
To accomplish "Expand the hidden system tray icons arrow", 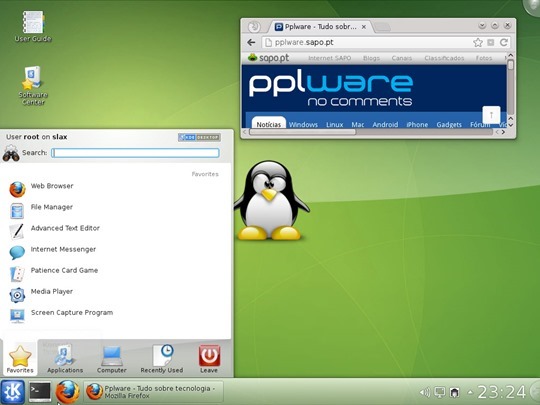I will click(x=470, y=392).
